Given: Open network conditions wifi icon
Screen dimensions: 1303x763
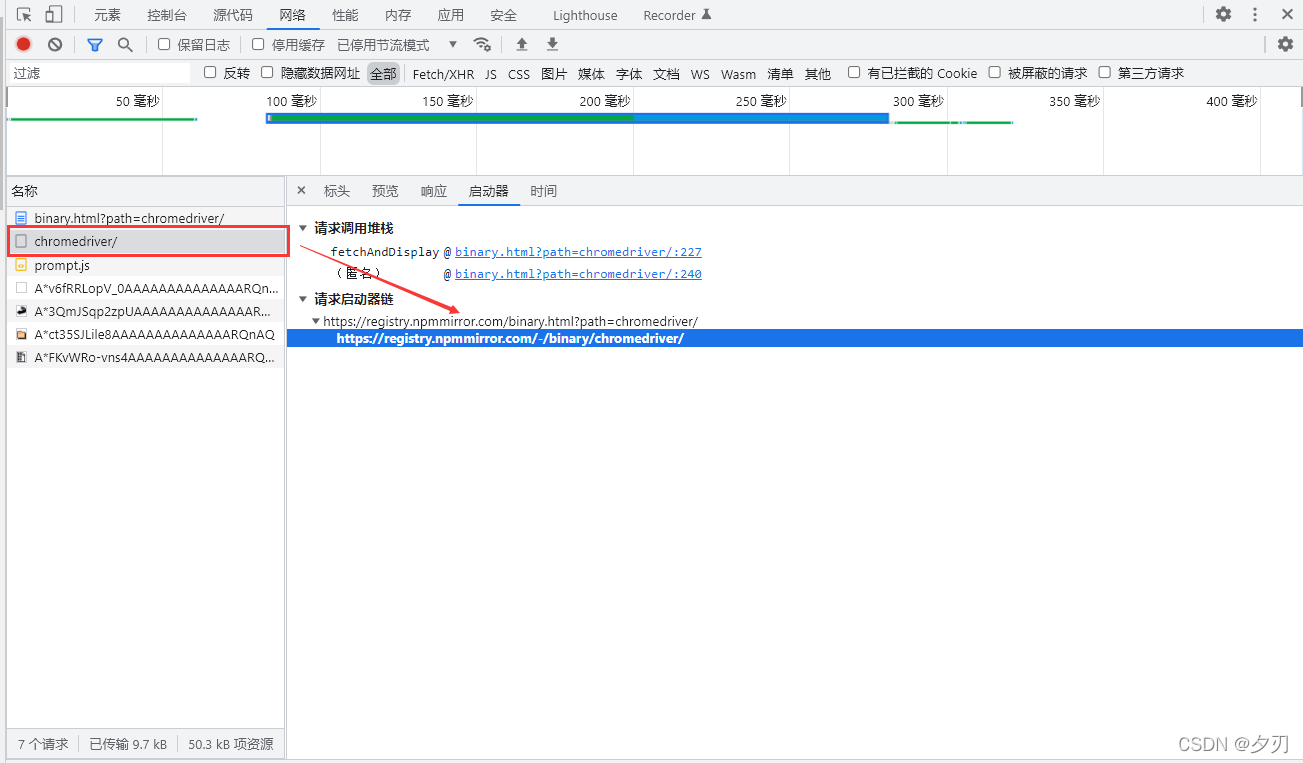Looking at the screenshot, I should pyautogui.click(x=482, y=45).
